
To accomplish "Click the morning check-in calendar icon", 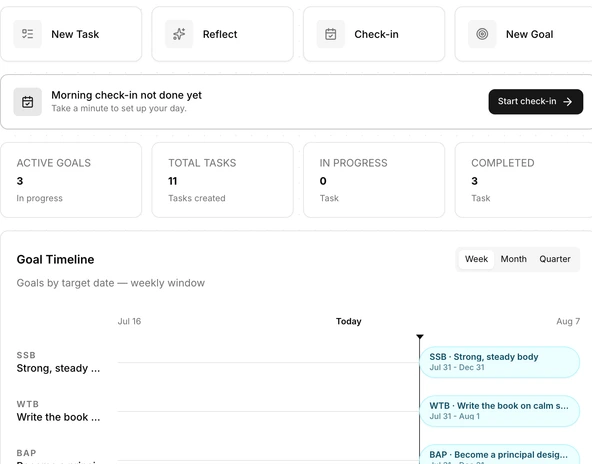I will (x=28, y=102).
